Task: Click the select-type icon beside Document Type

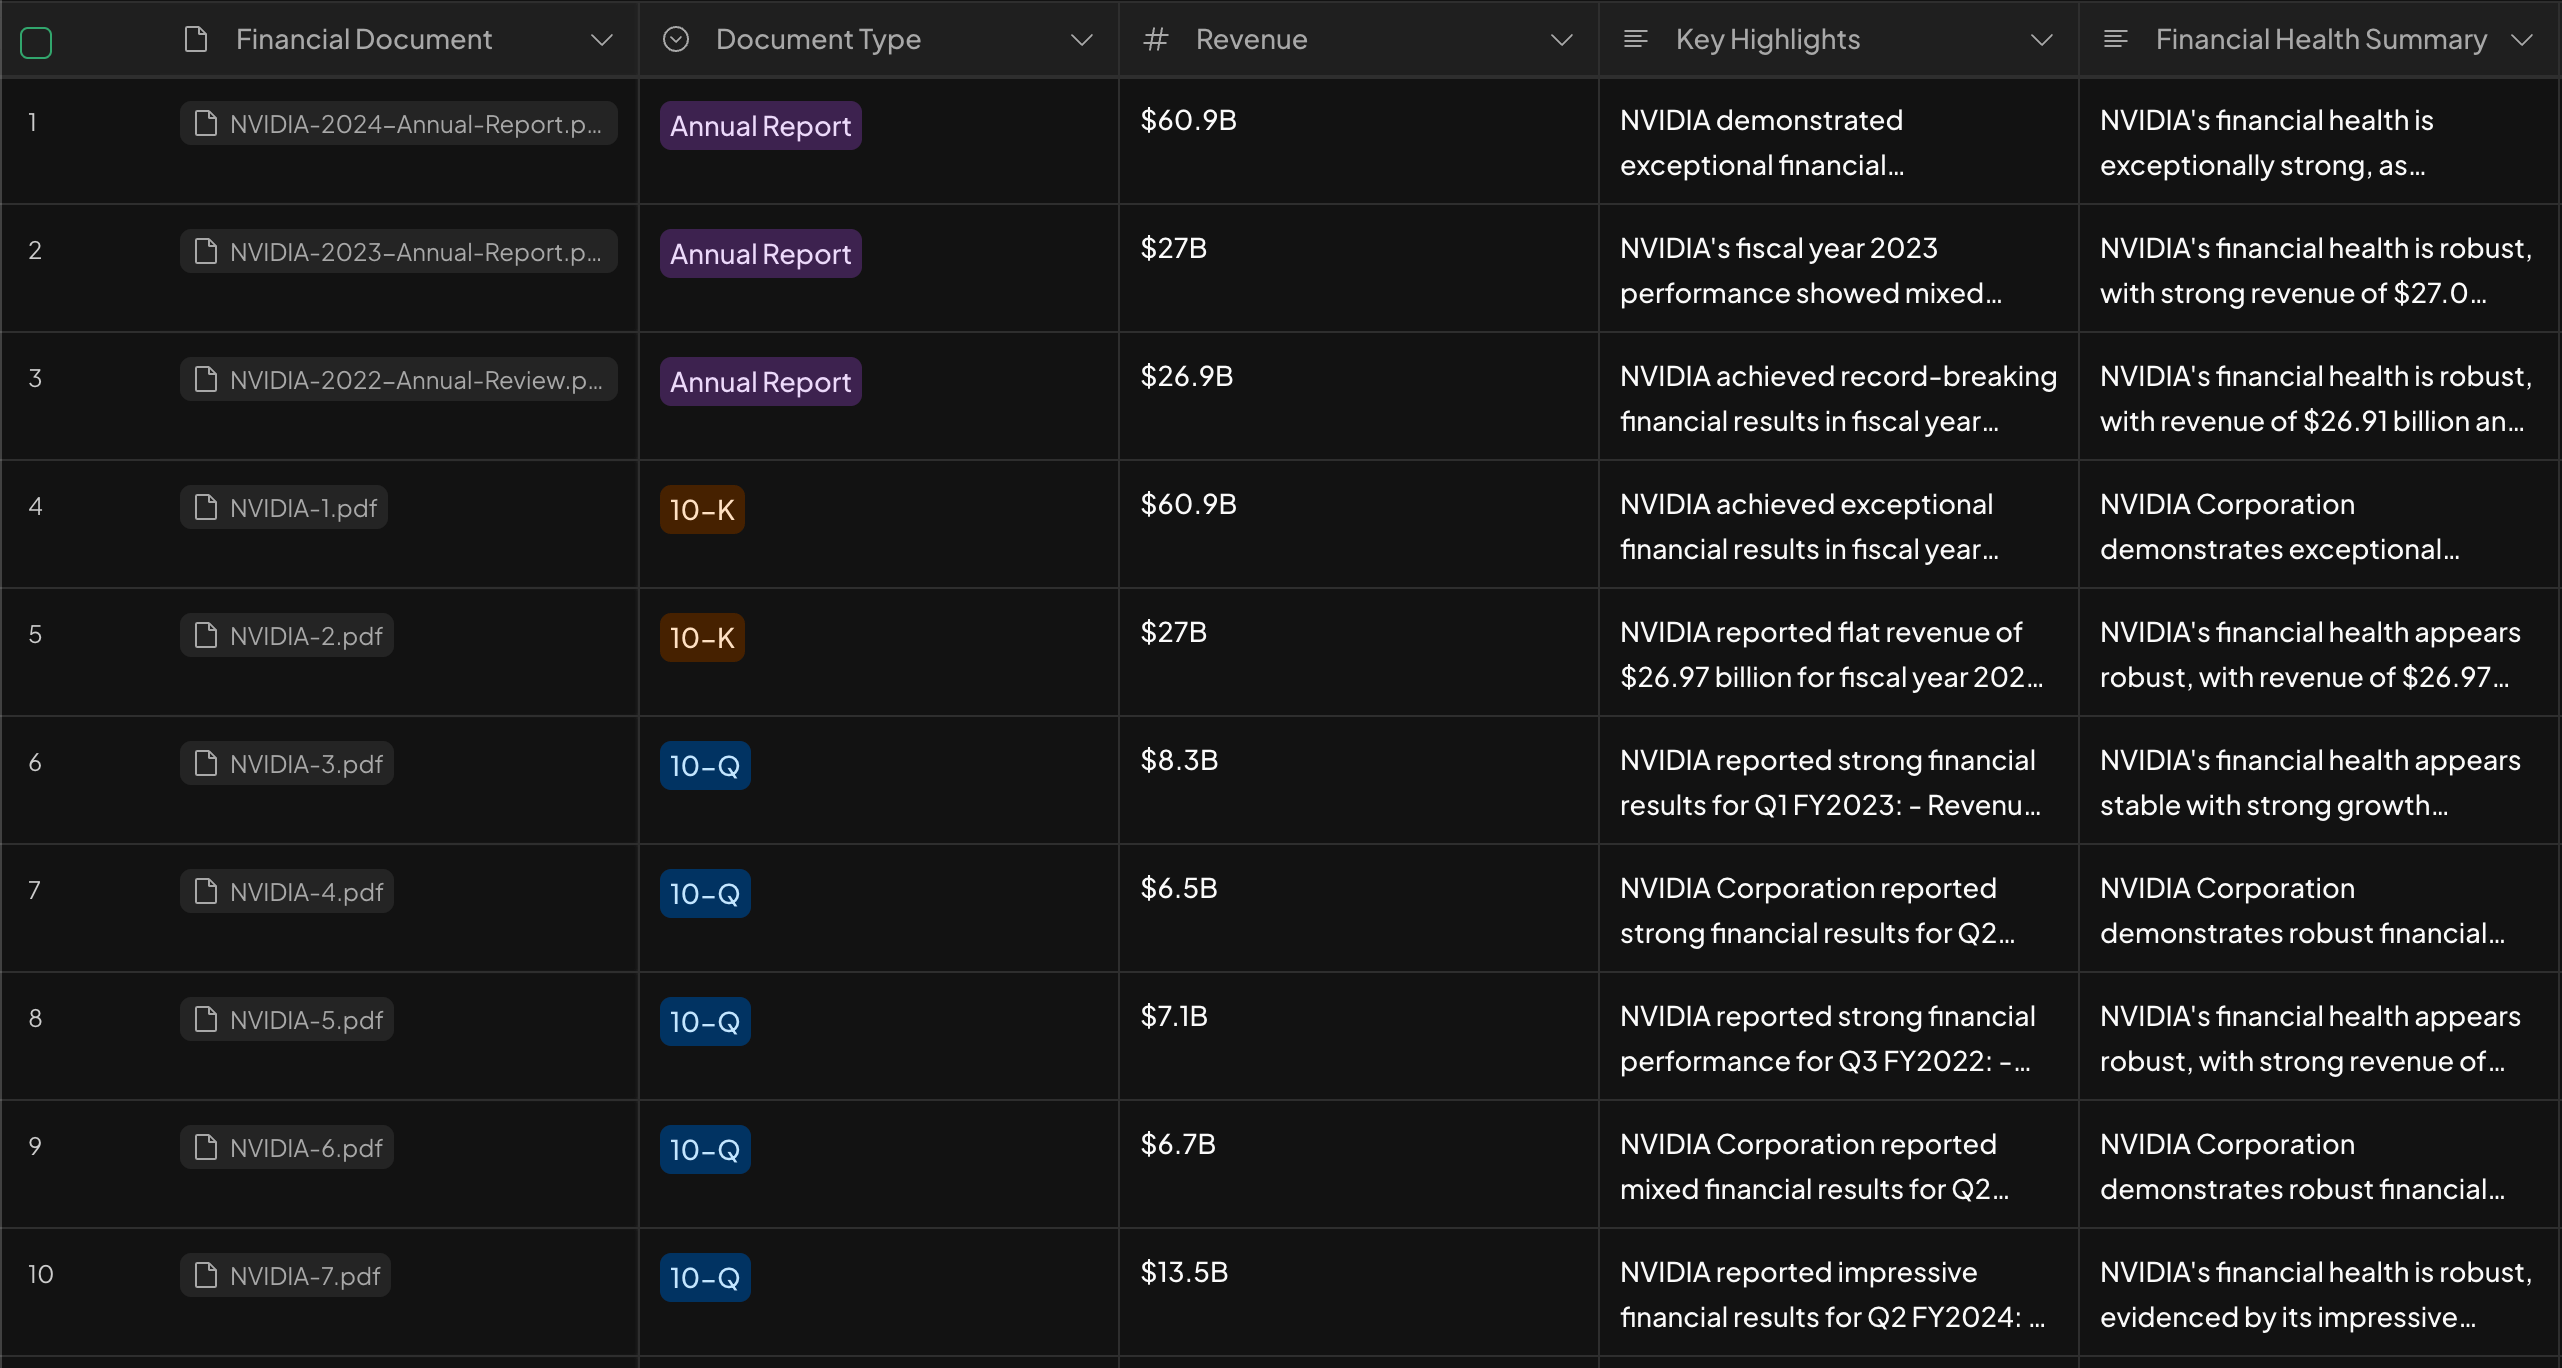Action: 676,40
